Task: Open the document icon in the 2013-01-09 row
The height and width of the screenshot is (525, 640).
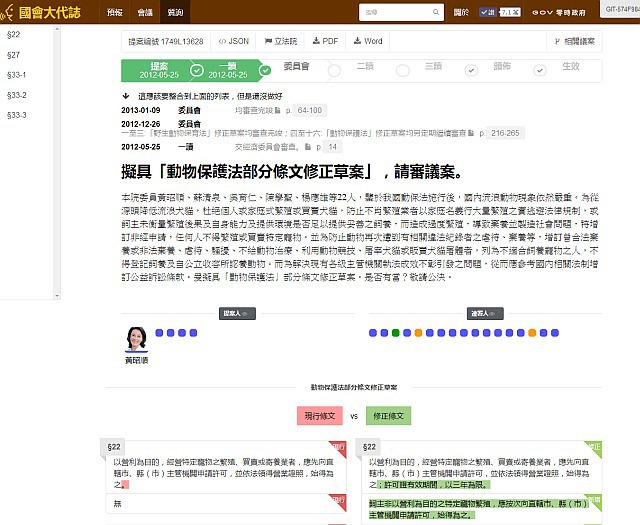Action: (278, 110)
